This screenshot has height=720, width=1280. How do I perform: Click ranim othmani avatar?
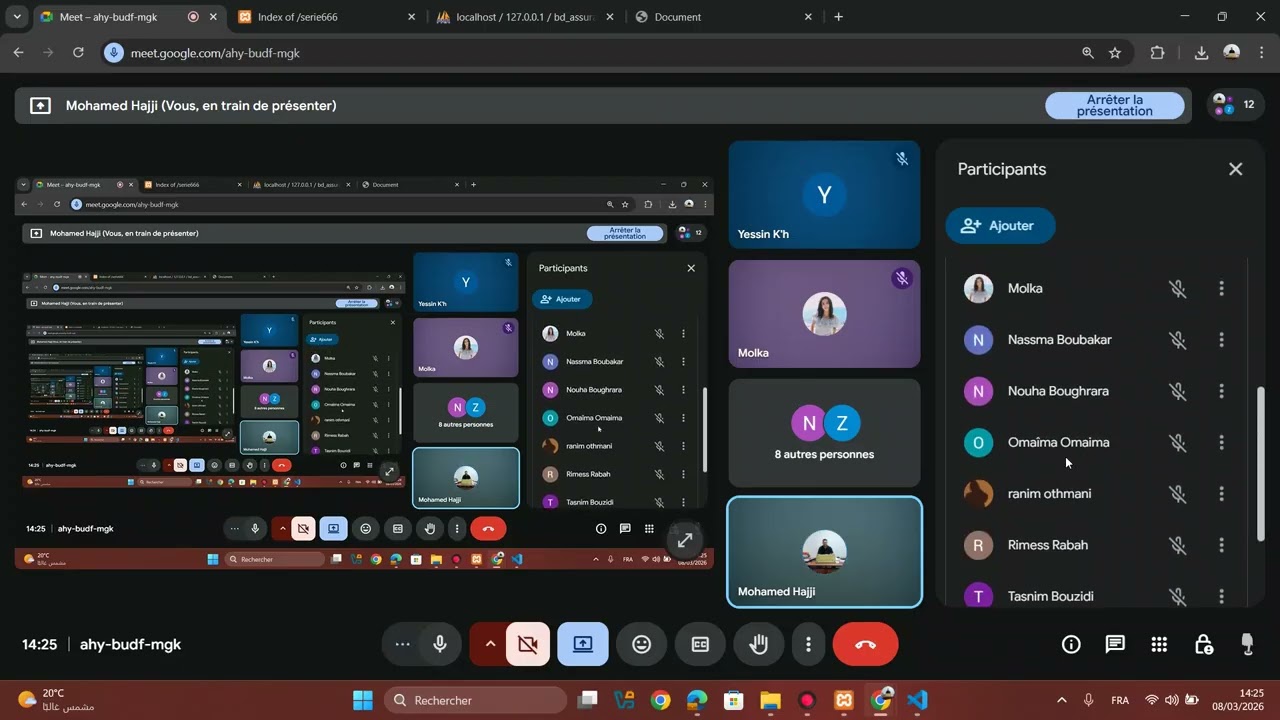(x=978, y=494)
